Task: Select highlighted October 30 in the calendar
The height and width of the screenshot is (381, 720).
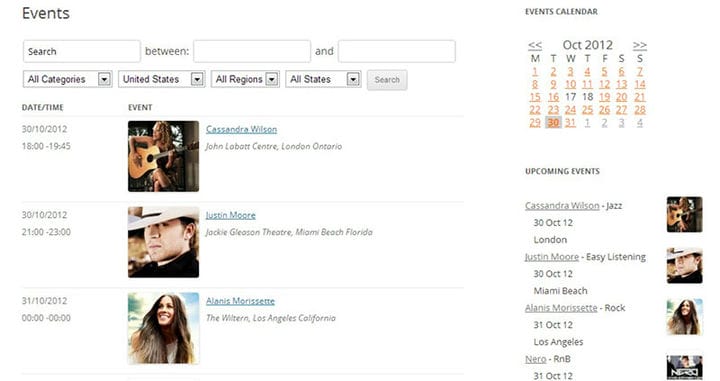Action: tap(553, 123)
